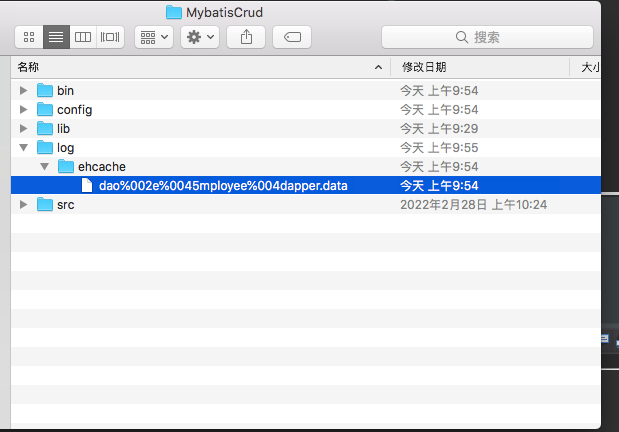Viewport: 619px width, 432px height.
Task: Expand the config folder
Action: point(23,109)
